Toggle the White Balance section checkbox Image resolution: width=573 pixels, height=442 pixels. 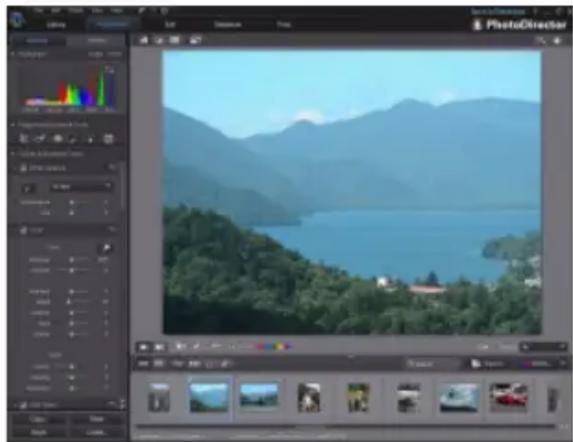(23, 168)
